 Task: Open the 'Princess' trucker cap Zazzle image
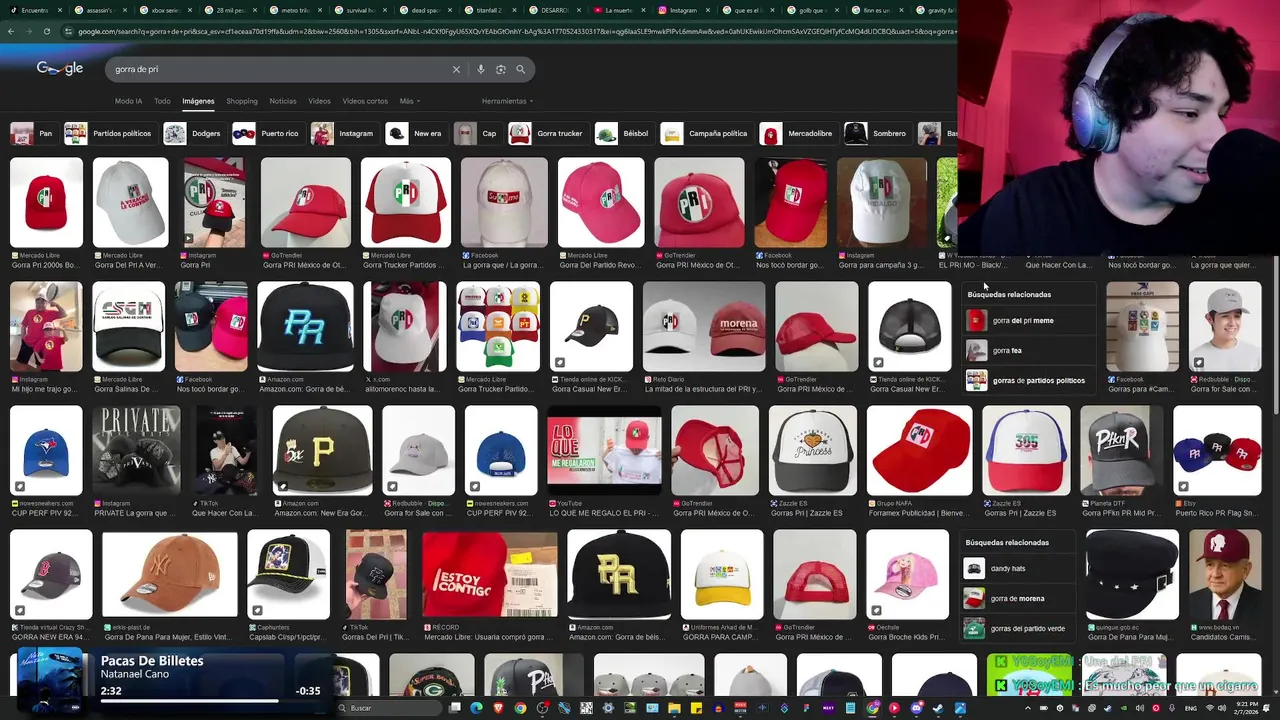coord(813,451)
